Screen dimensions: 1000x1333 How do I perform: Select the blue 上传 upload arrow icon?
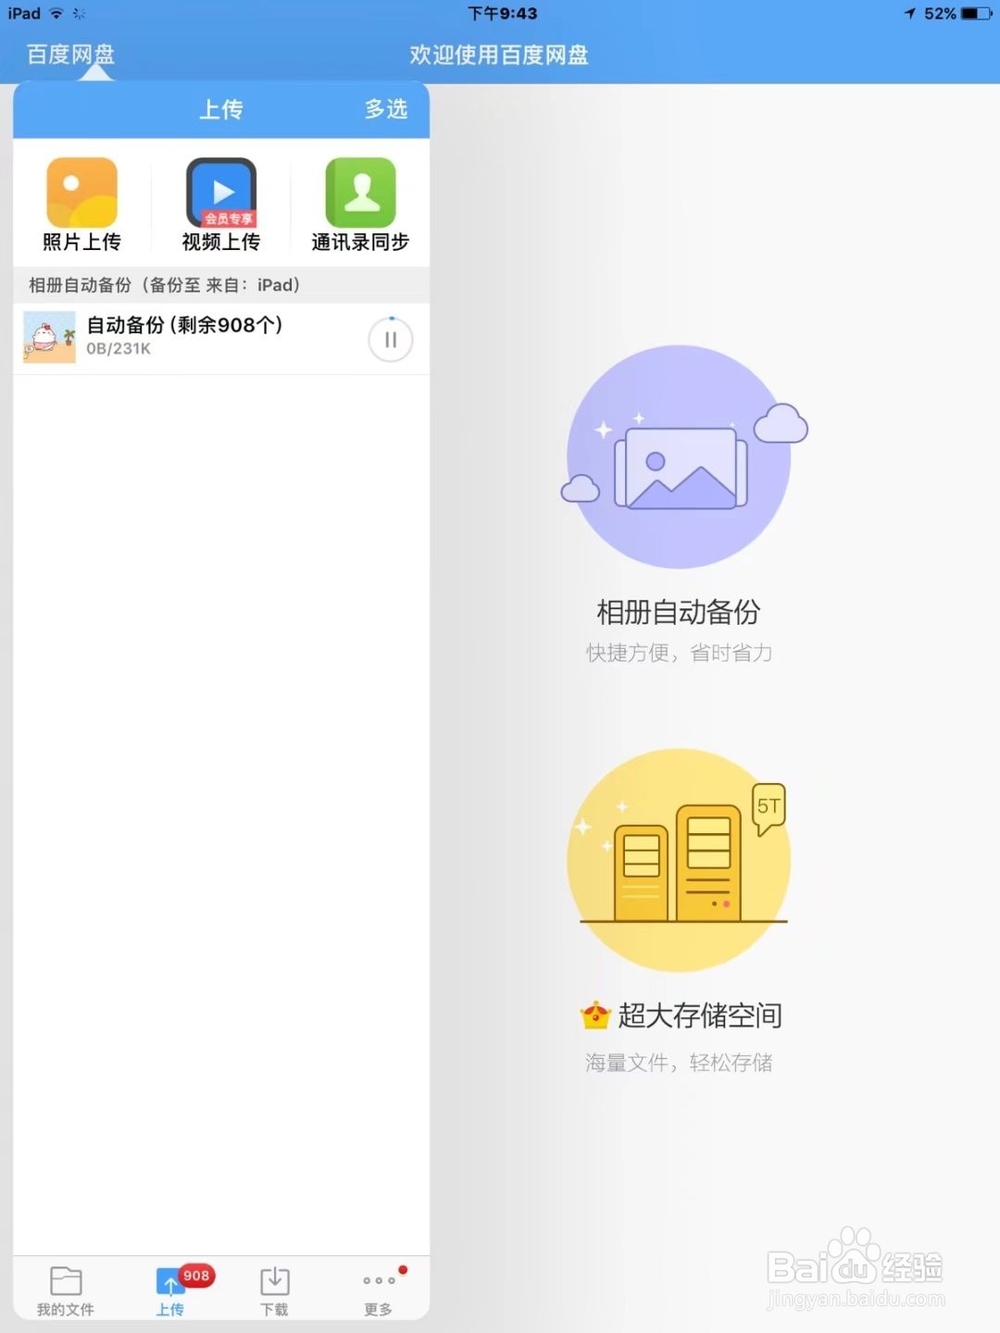point(170,1280)
